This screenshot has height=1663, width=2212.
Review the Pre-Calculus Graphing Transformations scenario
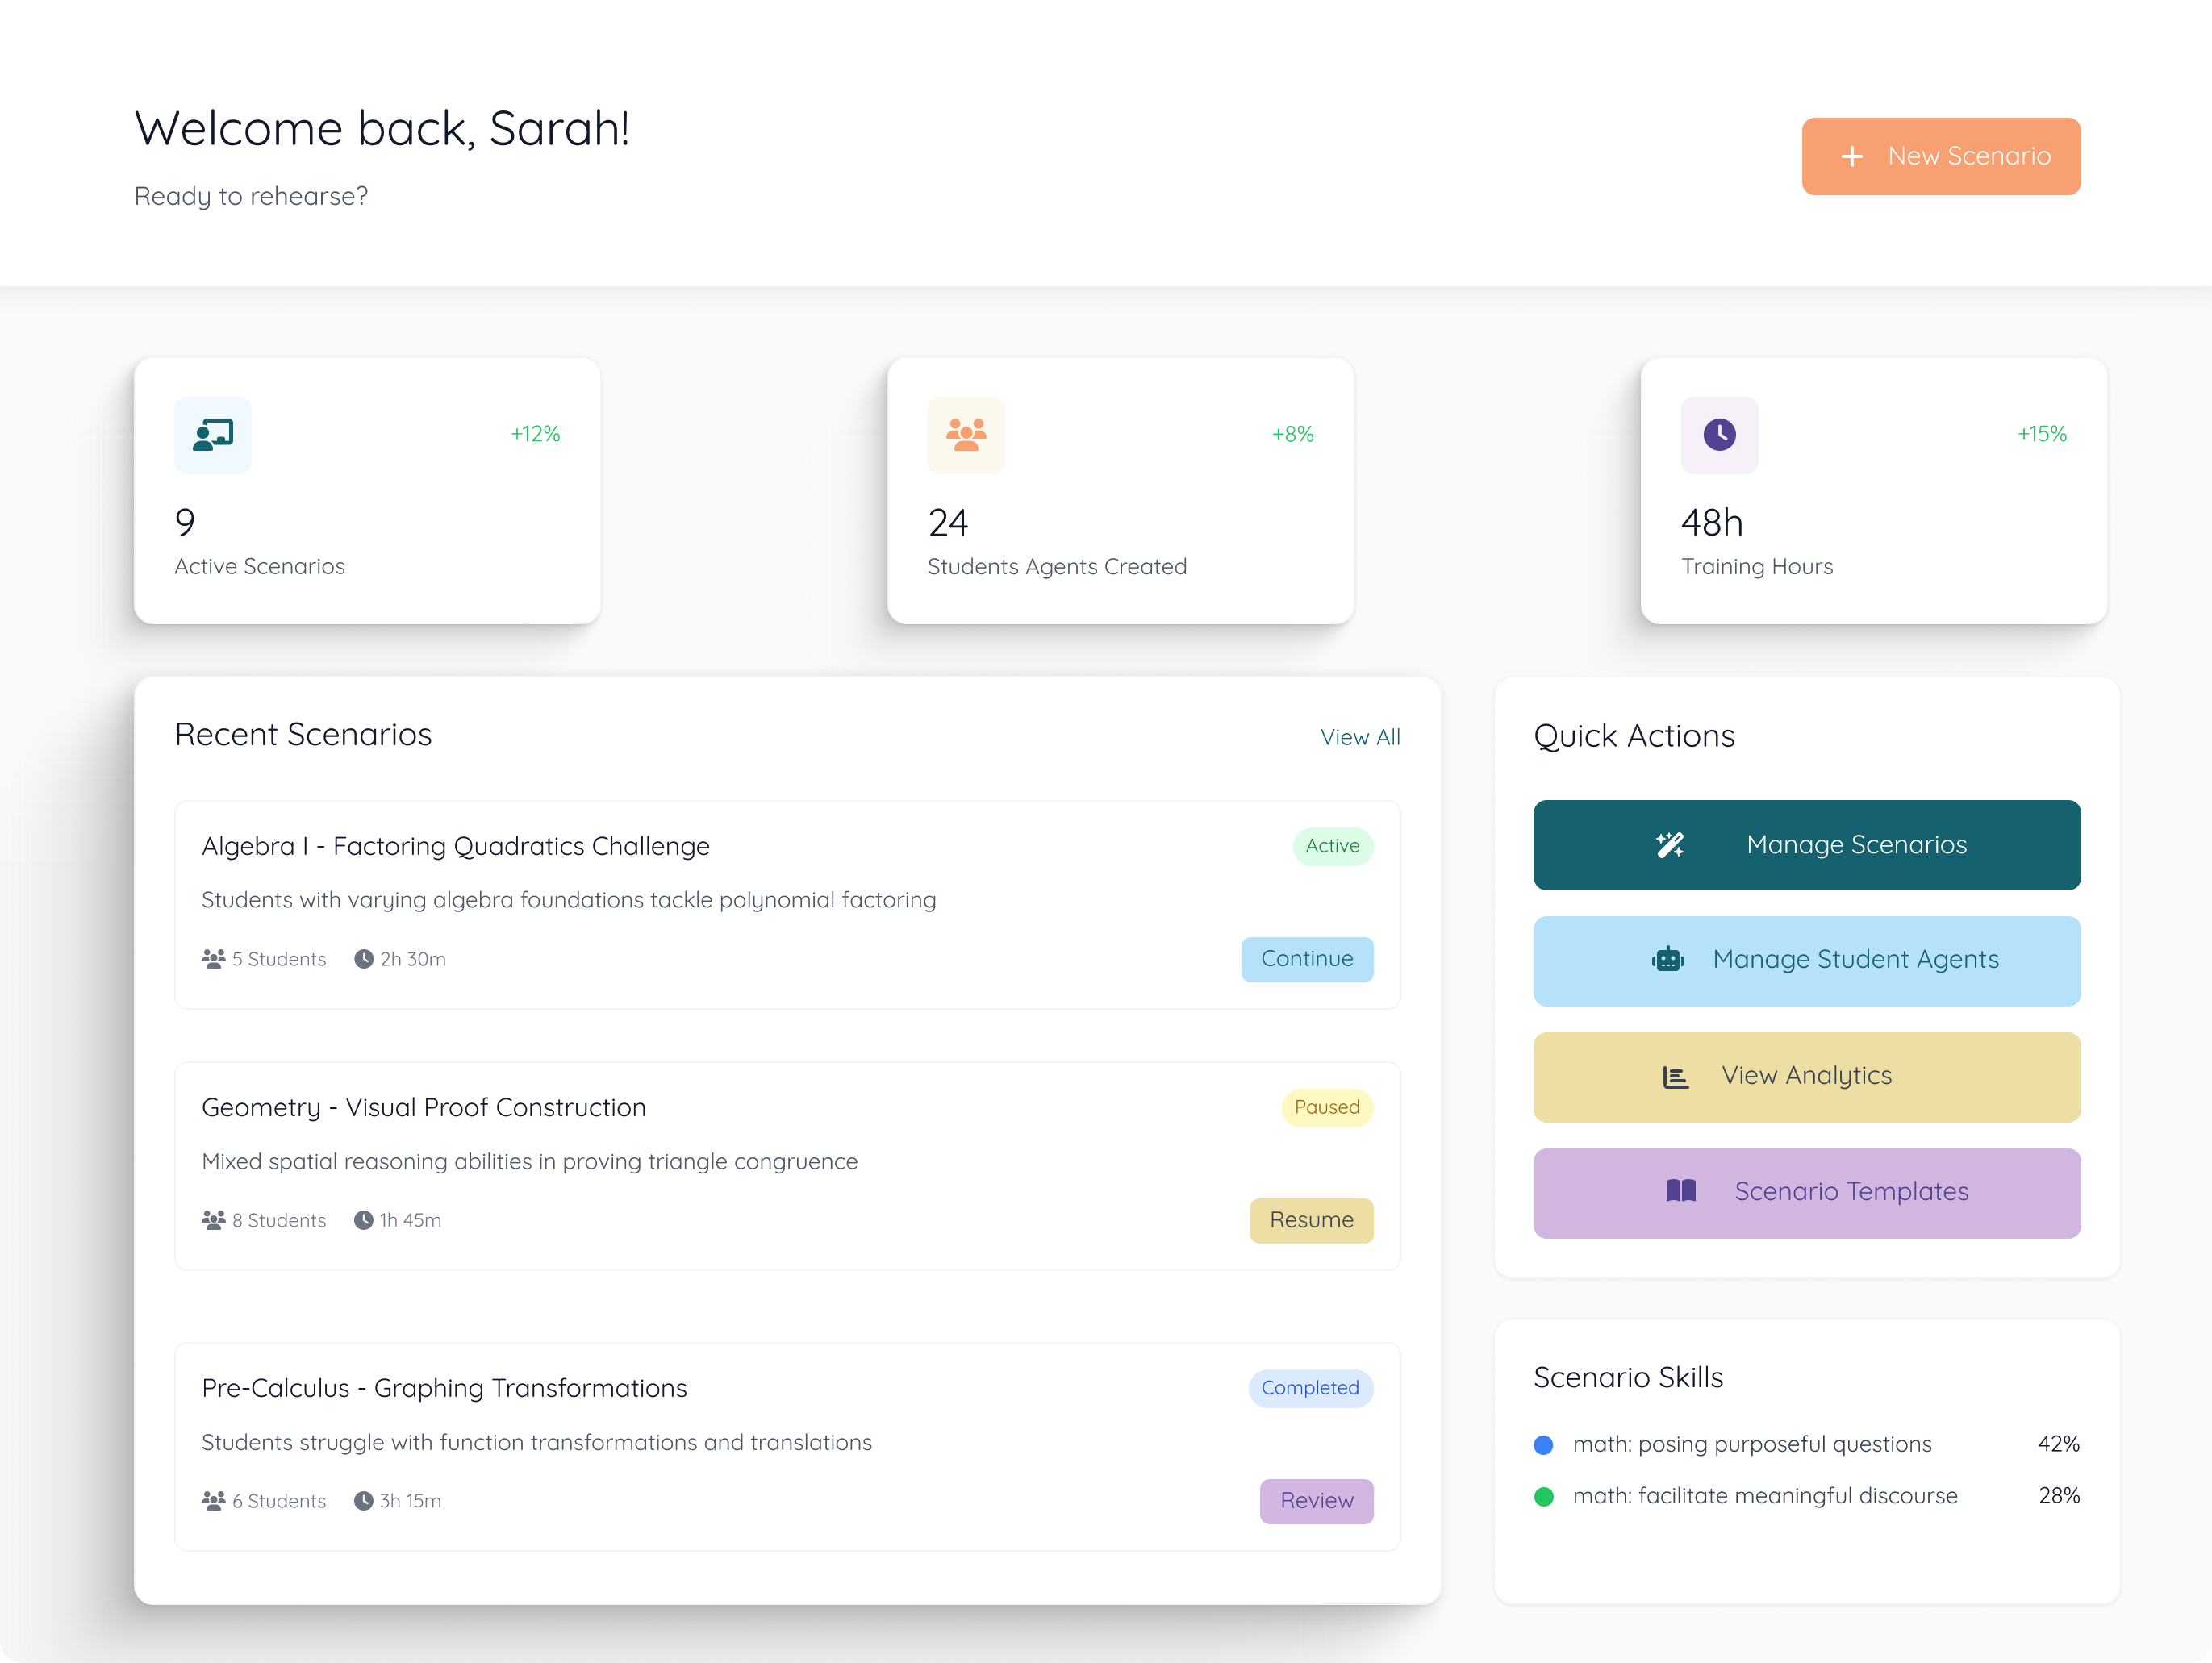pyautogui.click(x=1316, y=1501)
